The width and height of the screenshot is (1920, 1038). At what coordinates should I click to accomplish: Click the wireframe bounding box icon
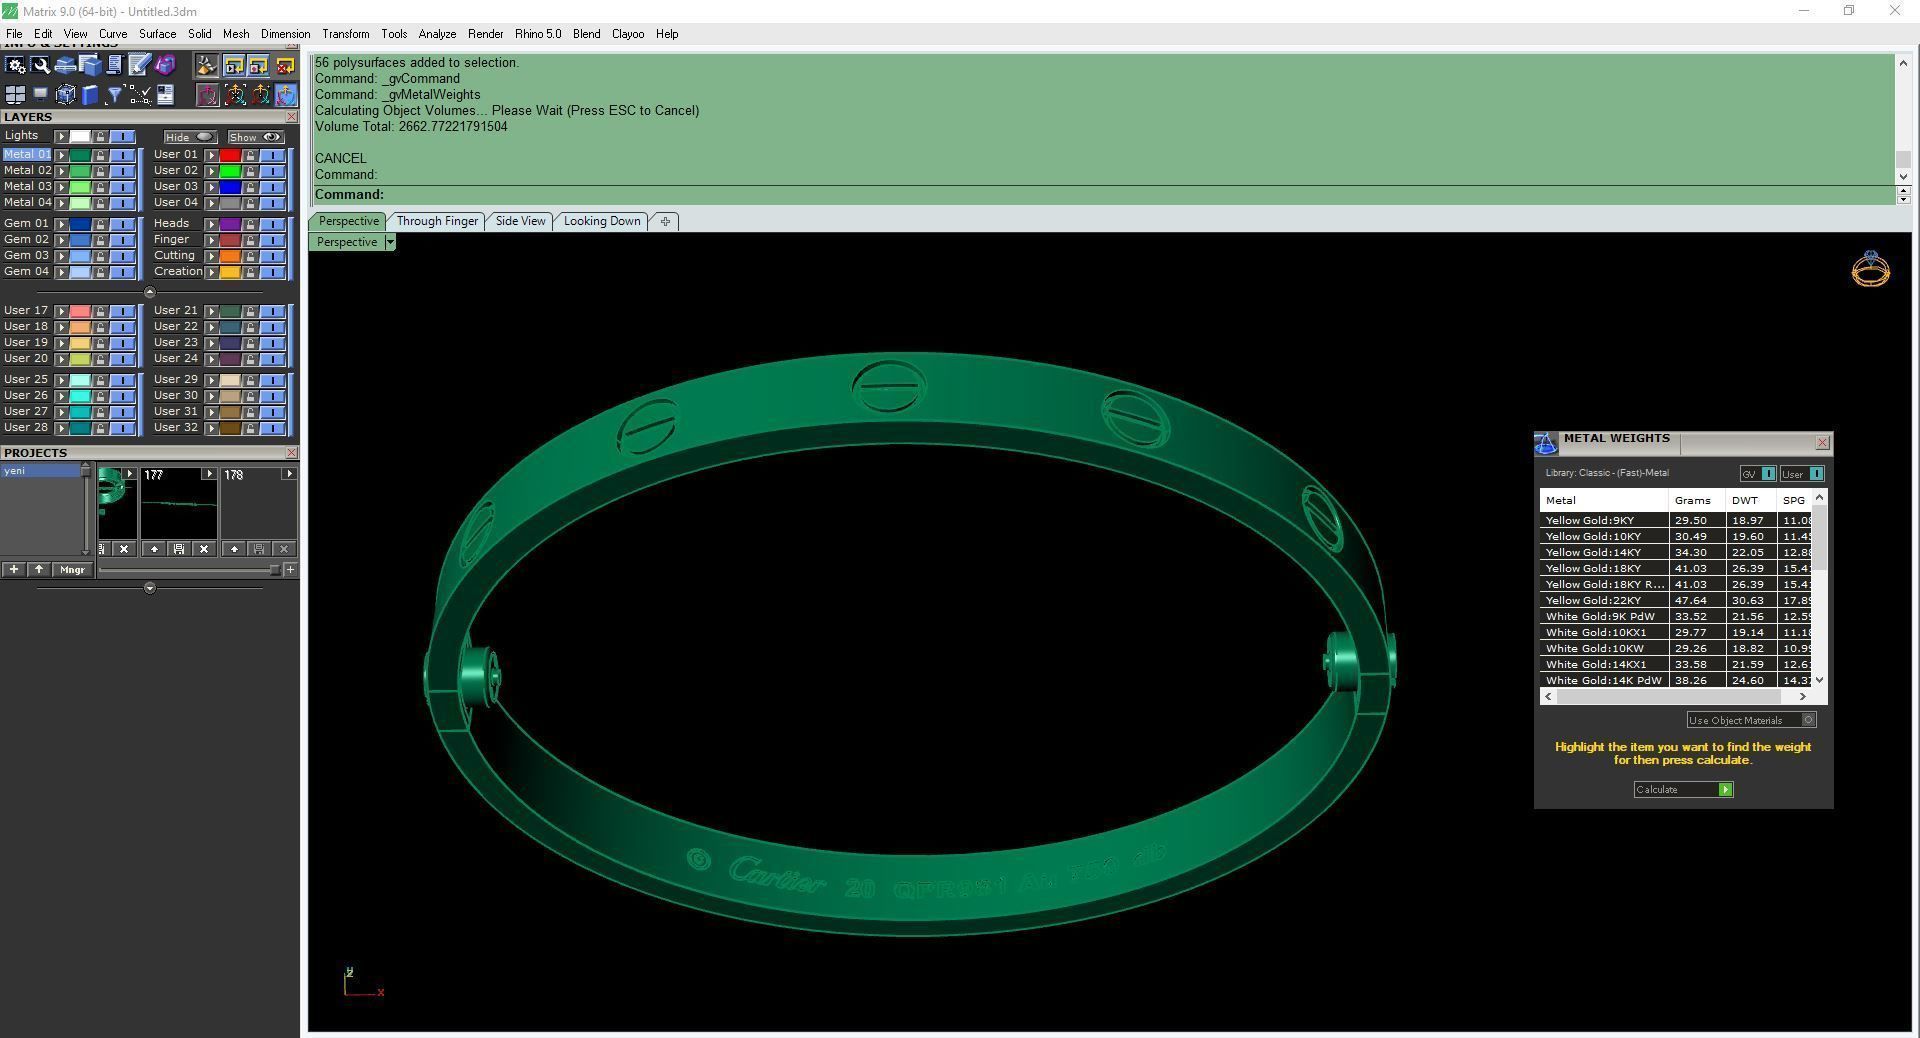(66, 95)
